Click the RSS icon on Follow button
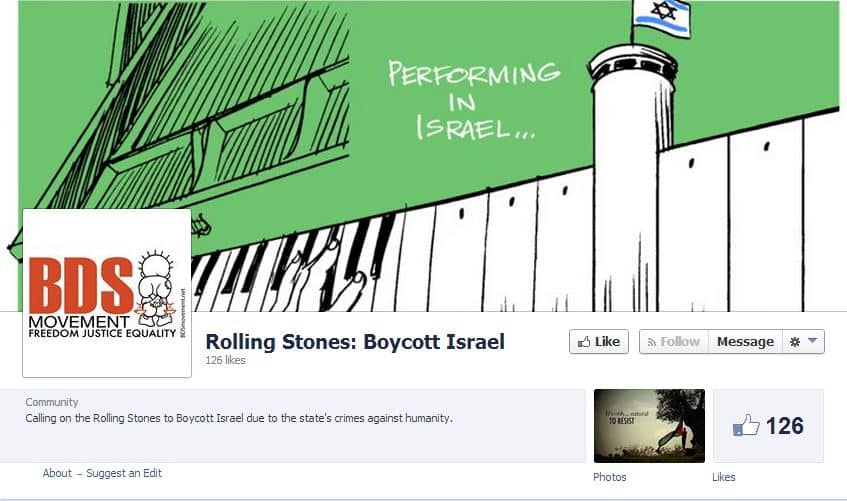 [651, 342]
